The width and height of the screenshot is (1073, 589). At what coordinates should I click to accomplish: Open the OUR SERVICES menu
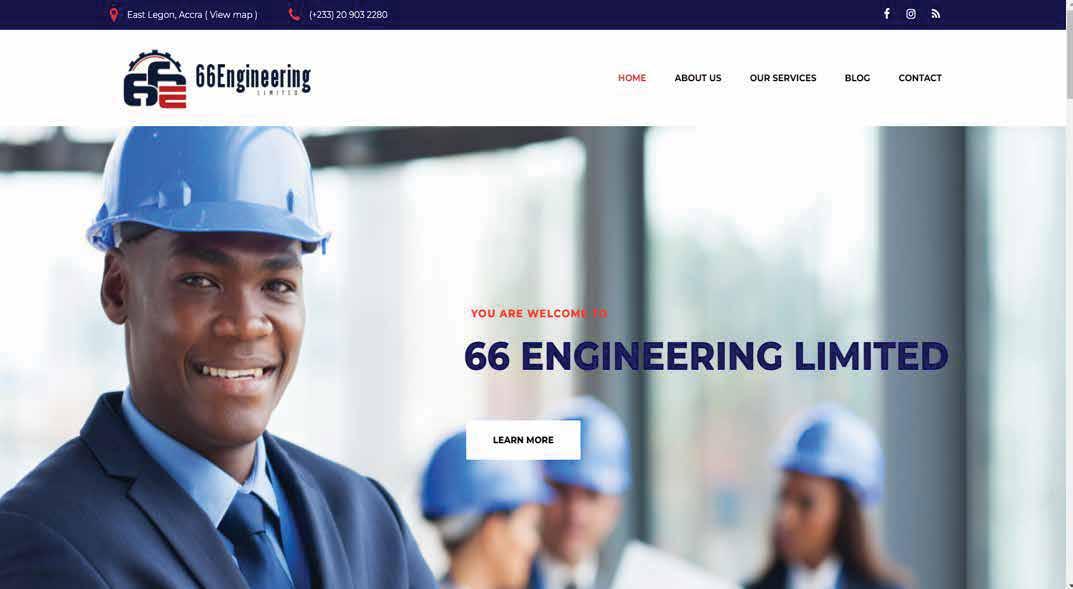point(783,78)
